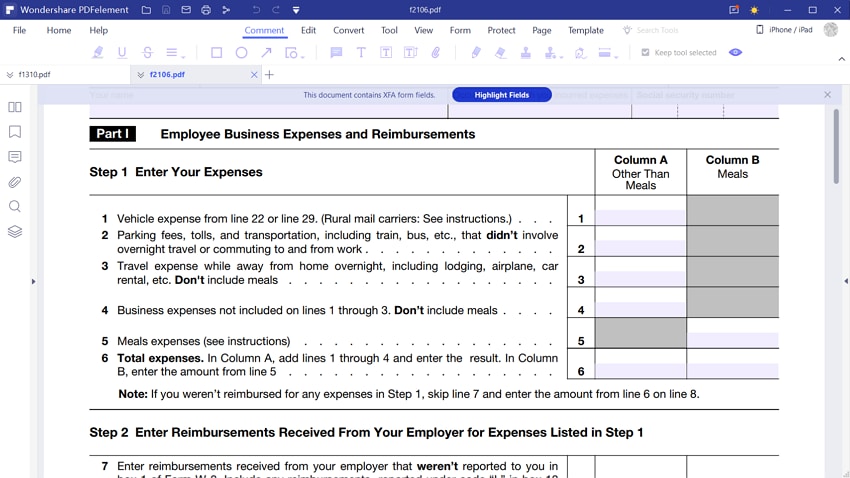Open the quick access toolbar dropdown

pos(296,10)
